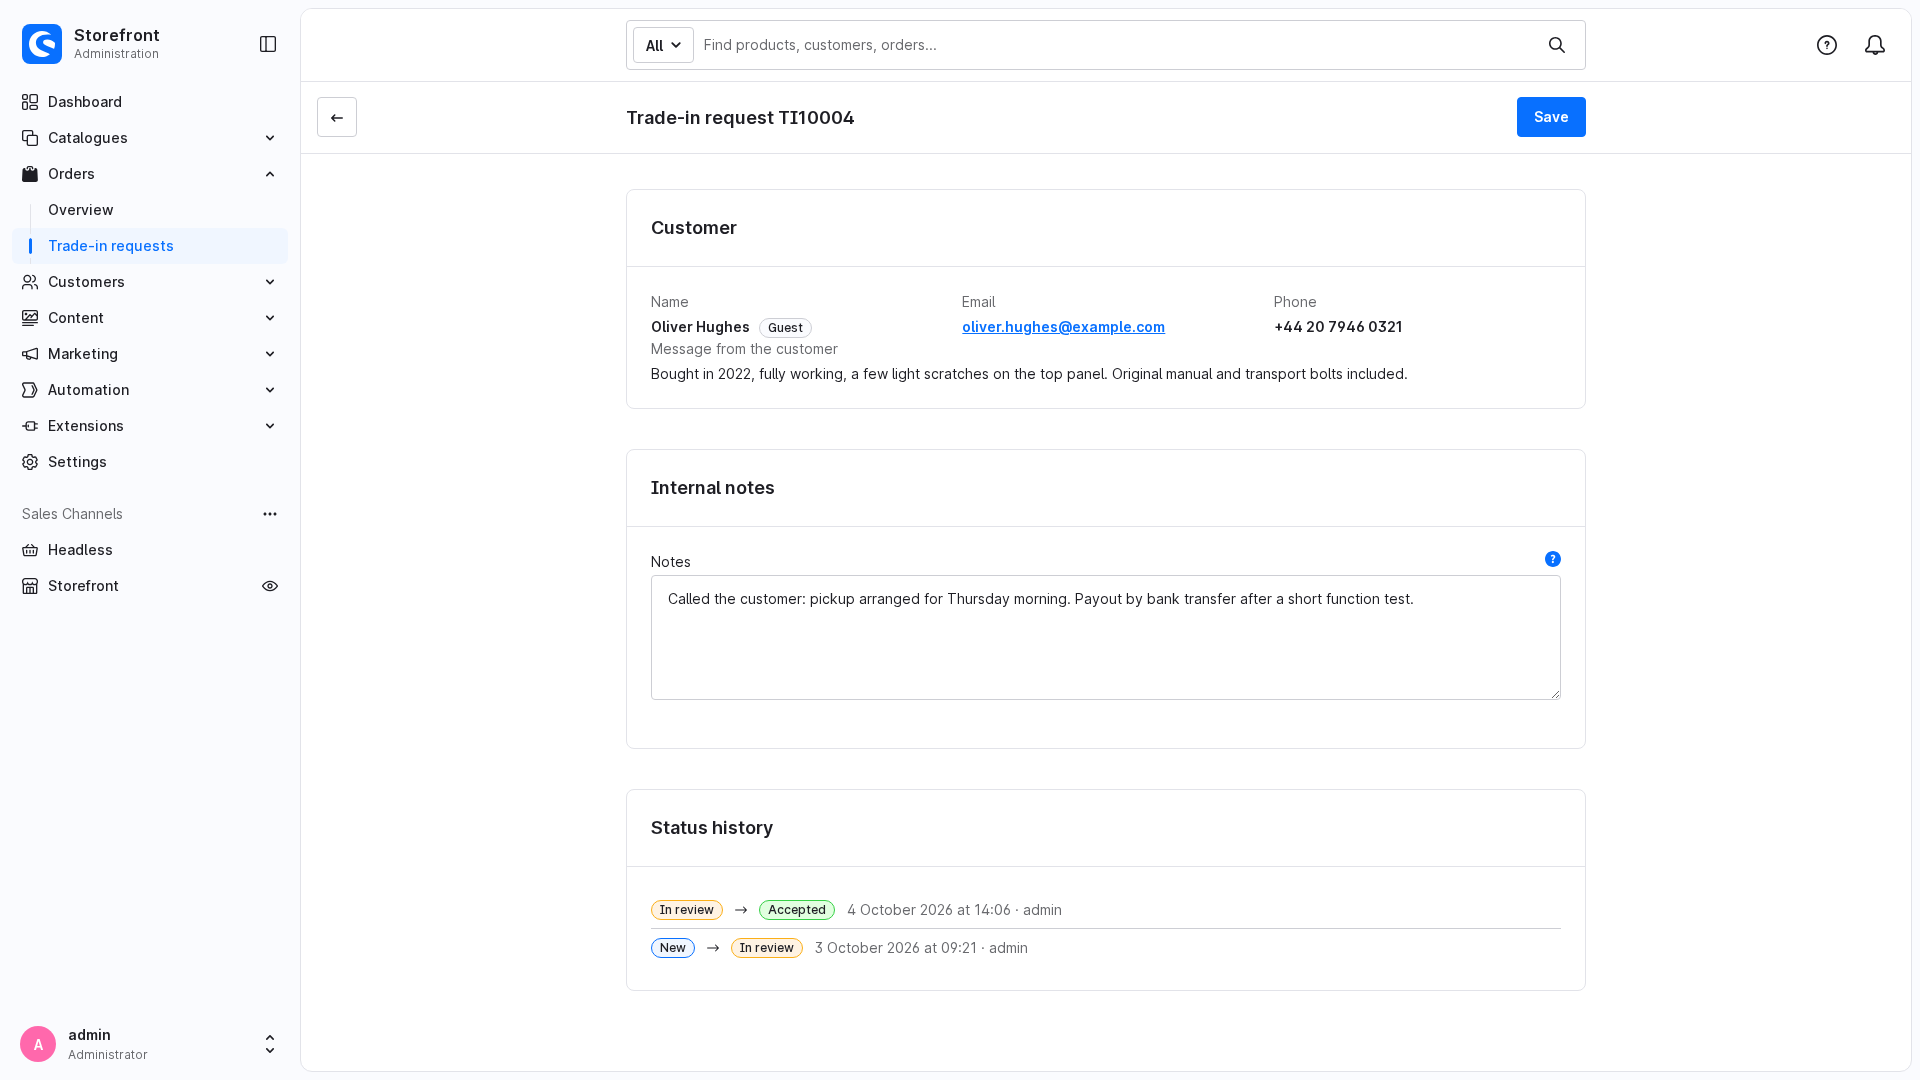The width and height of the screenshot is (1920, 1080).
Task: Click the Storefront sales channel shop icon
Action: (30, 586)
